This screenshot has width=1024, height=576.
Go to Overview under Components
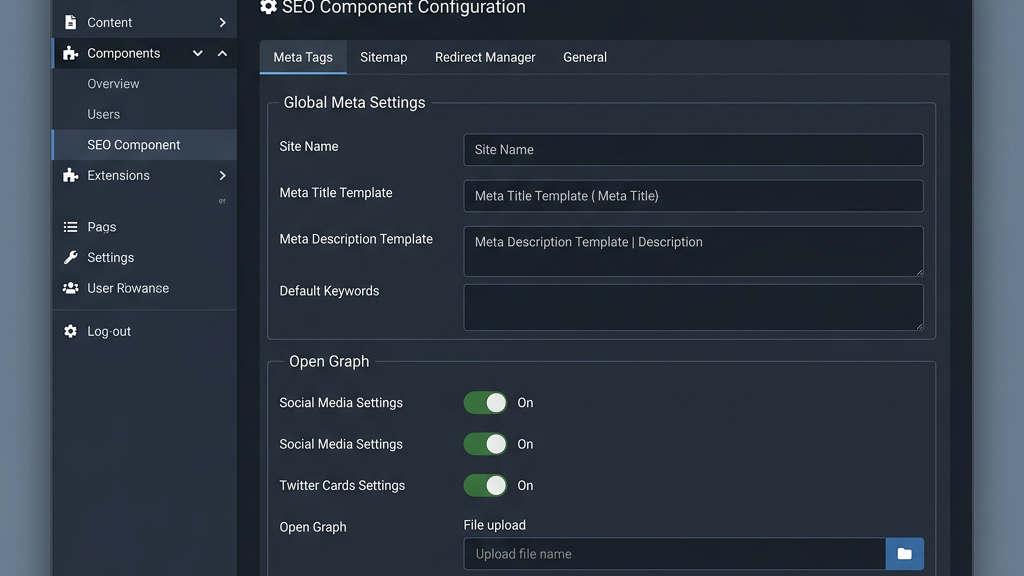tap(113, 84)
